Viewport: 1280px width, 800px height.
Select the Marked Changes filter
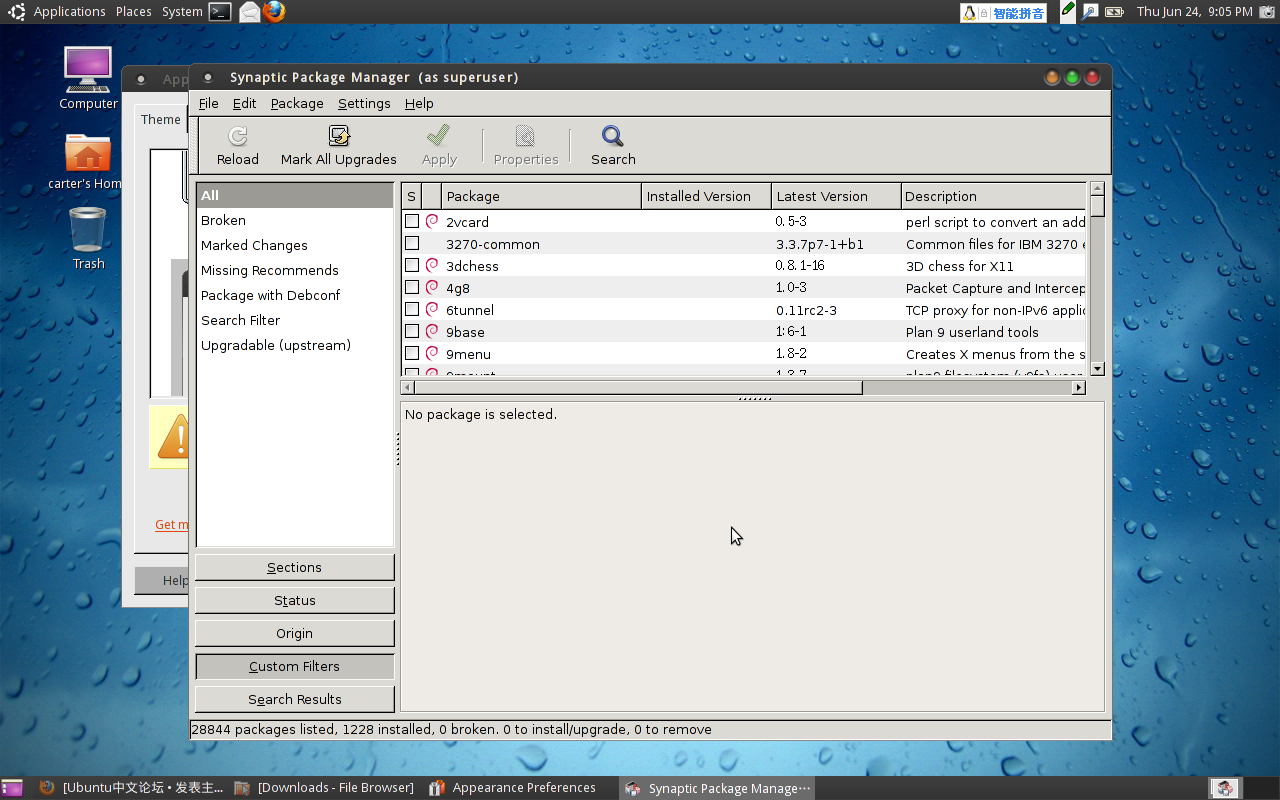[x=295, y=245]
